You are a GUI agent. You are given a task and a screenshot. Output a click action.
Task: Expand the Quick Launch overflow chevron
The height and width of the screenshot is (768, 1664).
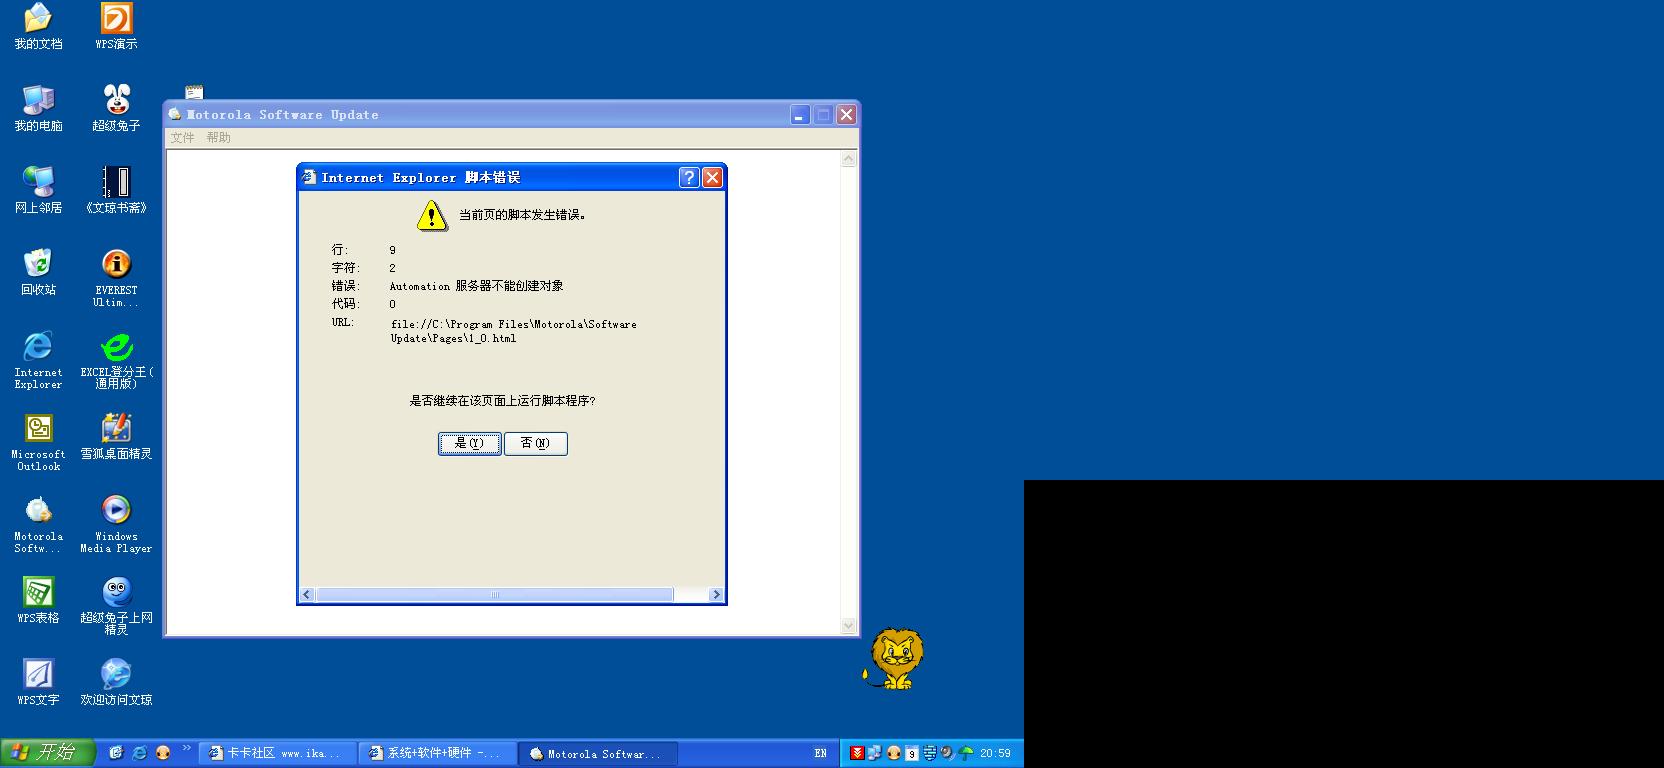coord(186,749)
